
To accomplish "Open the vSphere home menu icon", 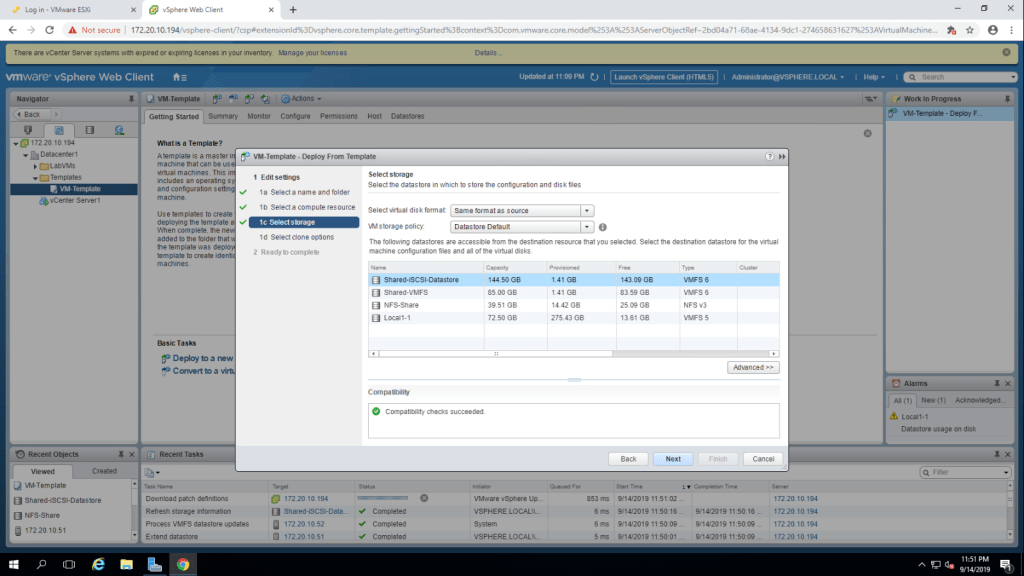I will click(179, 77).
